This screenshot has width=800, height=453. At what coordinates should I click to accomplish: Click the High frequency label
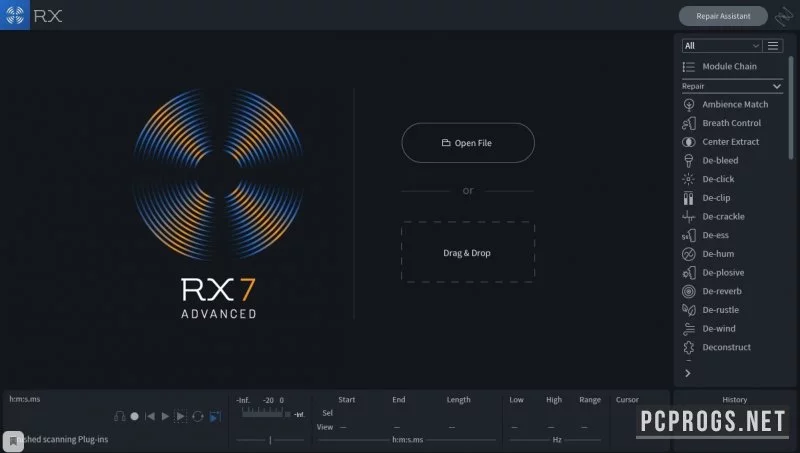tap(554, 399)
